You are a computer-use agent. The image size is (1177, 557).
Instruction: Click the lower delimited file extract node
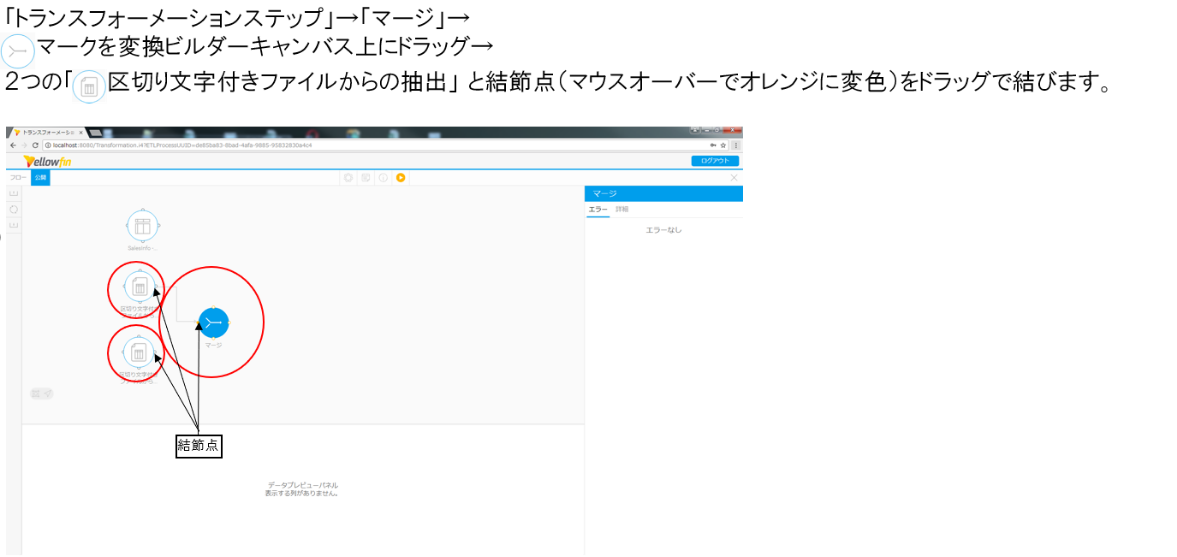pyautogui.click(x=139, y=353)
